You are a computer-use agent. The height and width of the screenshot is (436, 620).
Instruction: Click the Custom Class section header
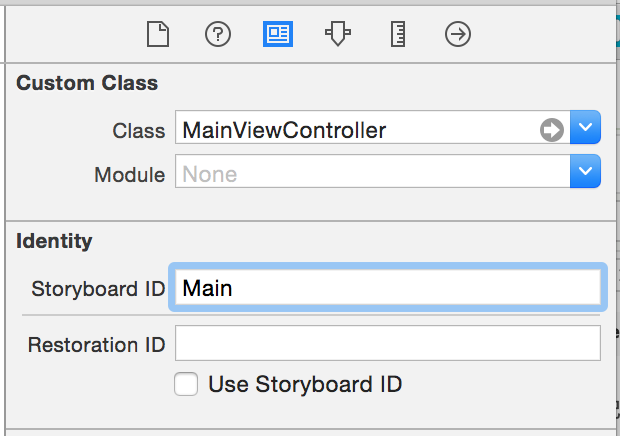tap(87, 83)
